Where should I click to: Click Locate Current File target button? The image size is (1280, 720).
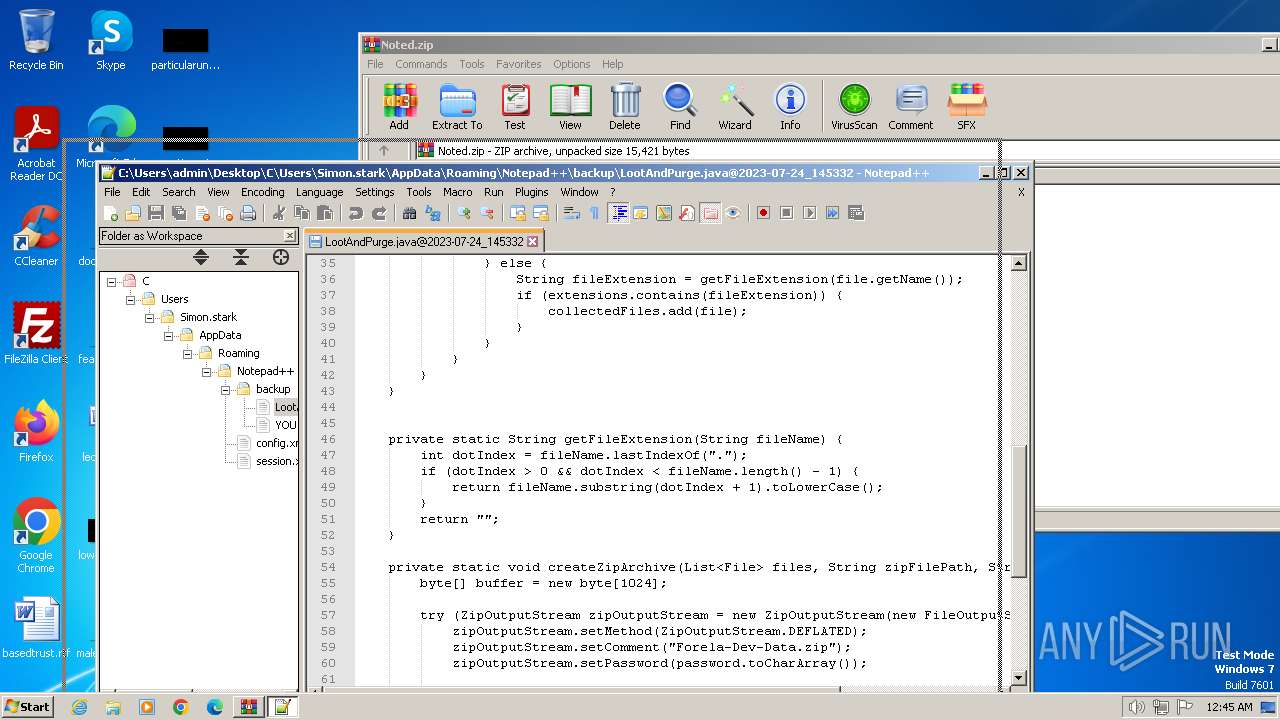pyautogui.click(x=281, y=257)
